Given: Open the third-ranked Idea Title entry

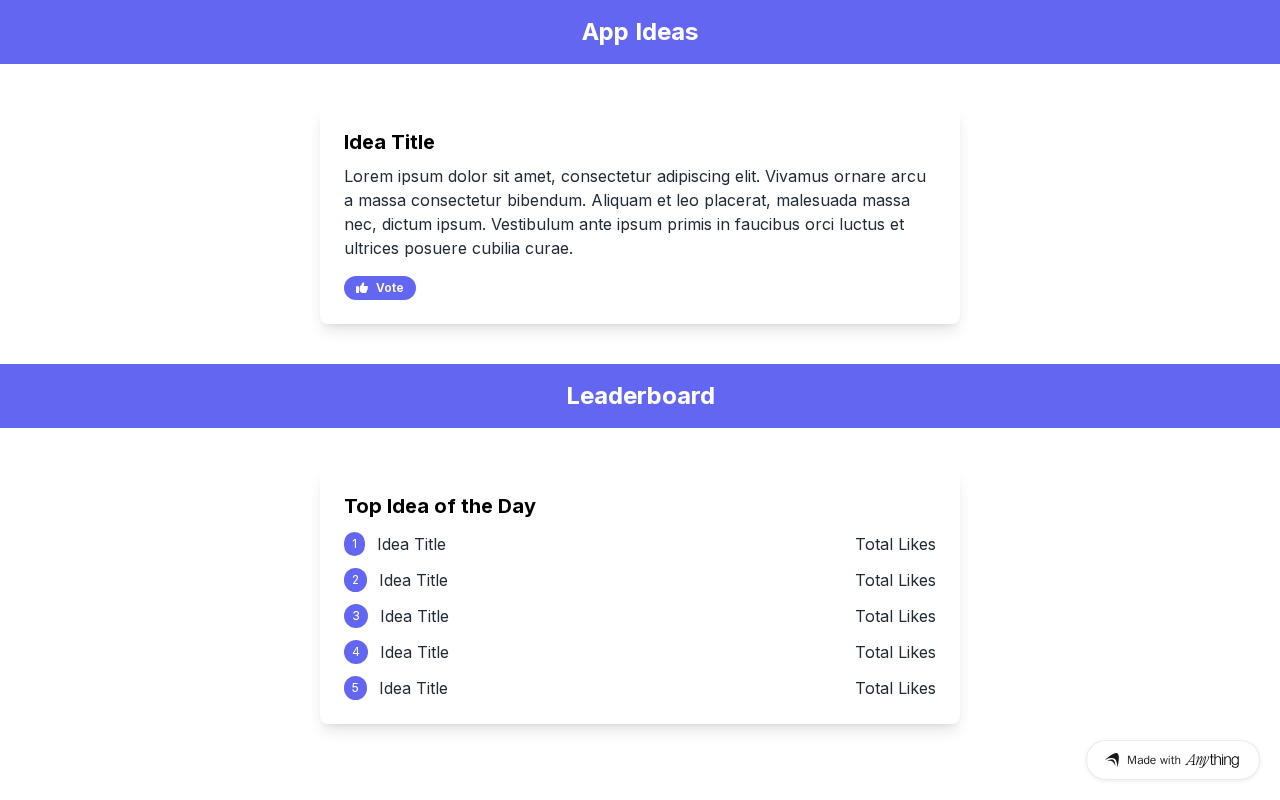Looking at the screenshot, I should click(414, 616).
